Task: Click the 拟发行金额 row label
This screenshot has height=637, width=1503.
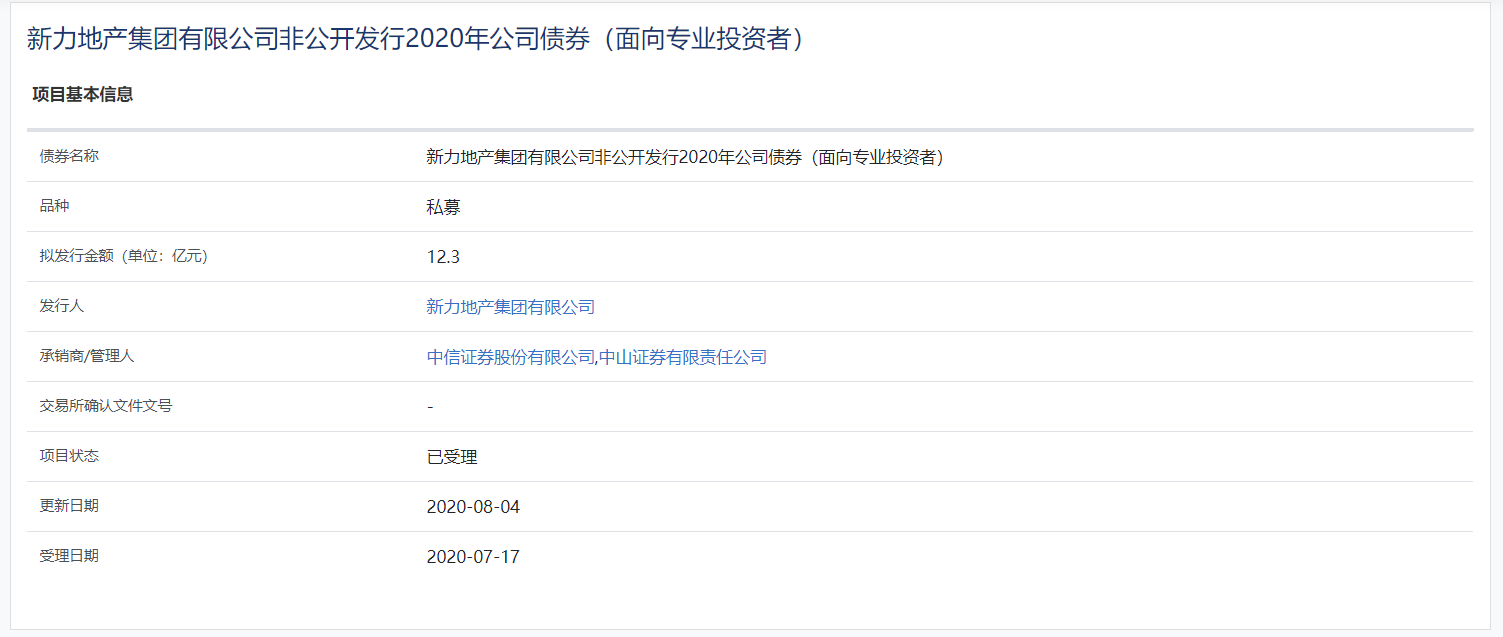Action: pyautogui.click(x=123, y=256)
